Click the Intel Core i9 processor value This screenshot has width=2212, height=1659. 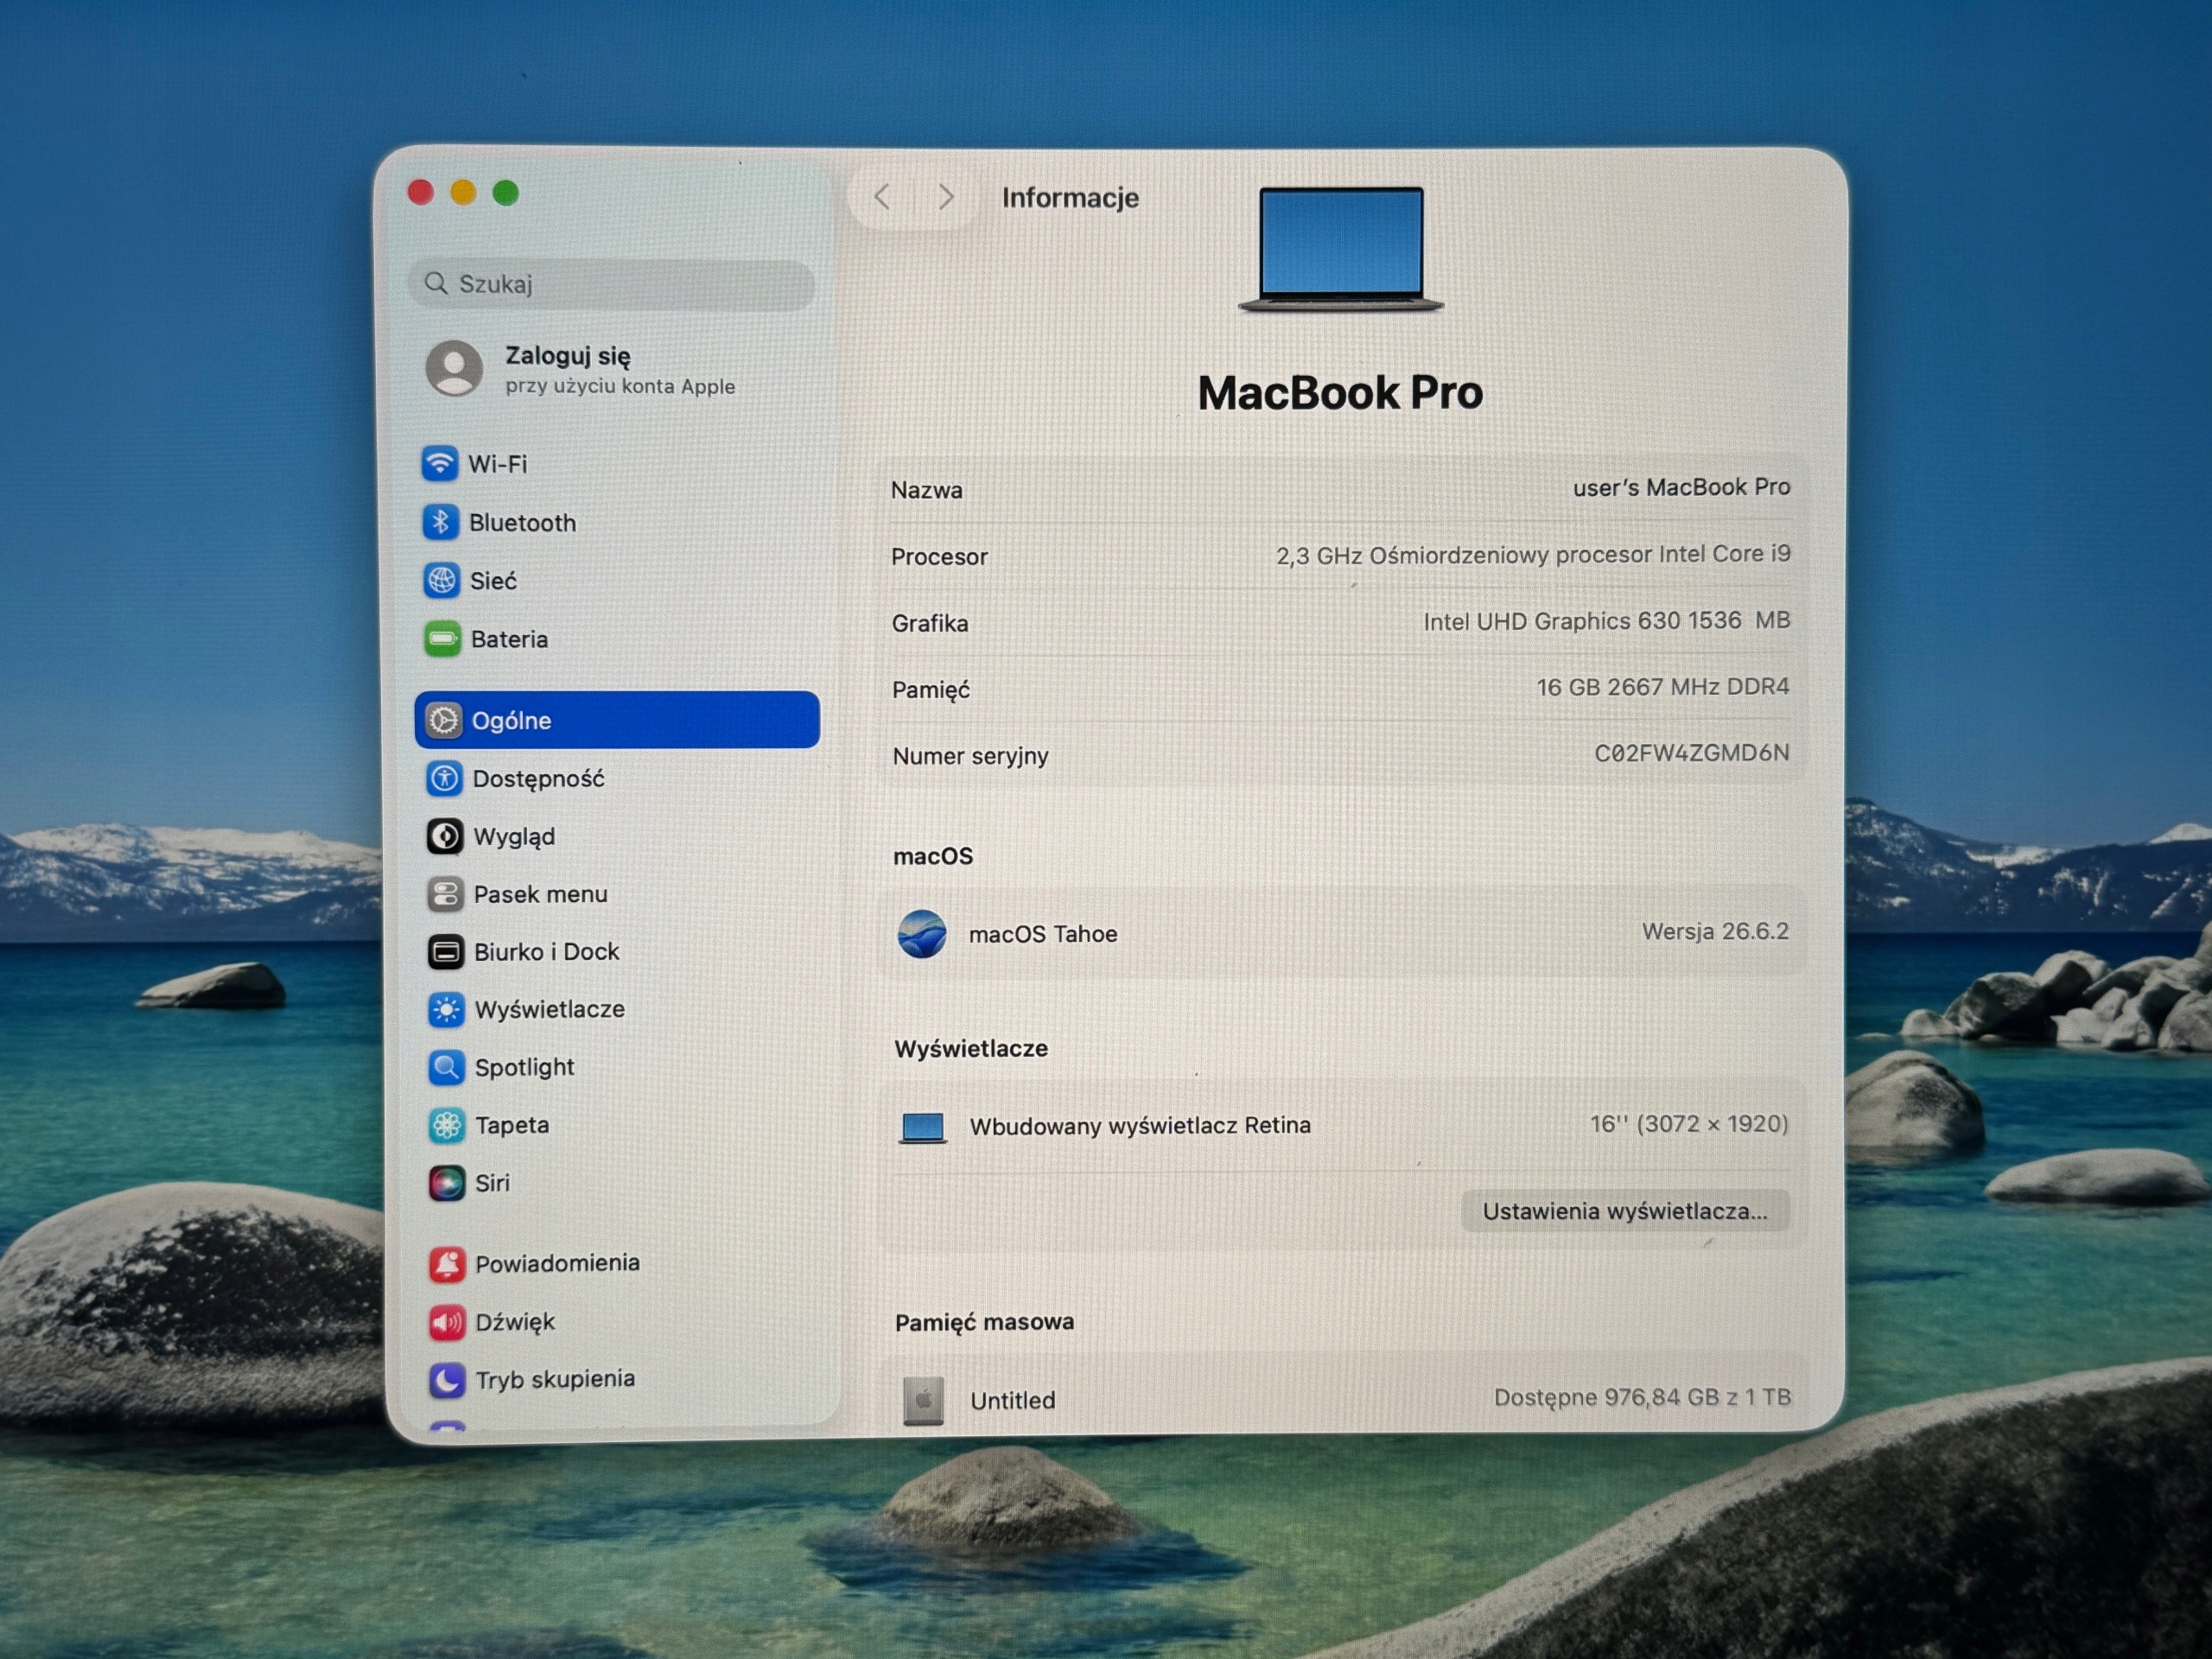point(1533,554)
